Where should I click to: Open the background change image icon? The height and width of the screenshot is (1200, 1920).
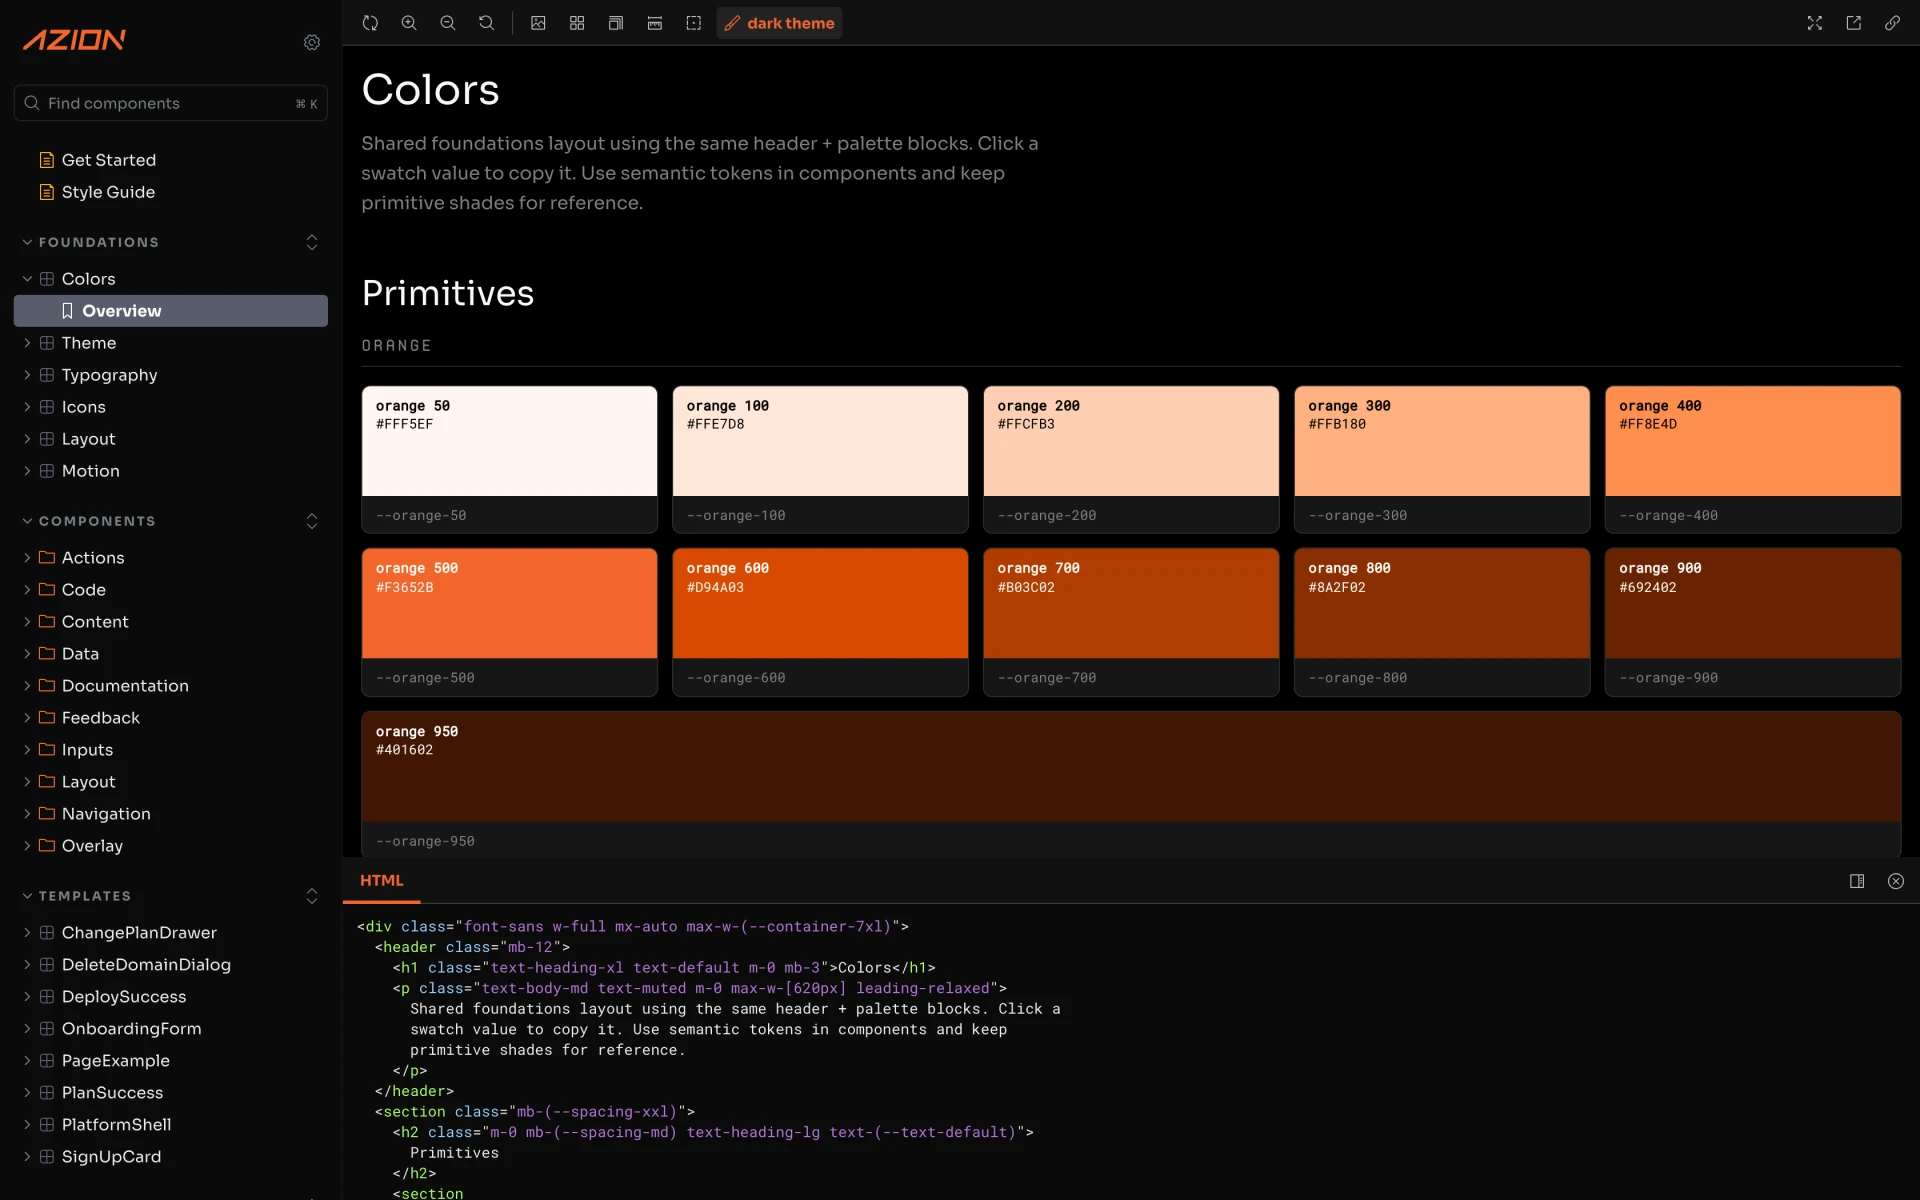click(x=538, y=23)
